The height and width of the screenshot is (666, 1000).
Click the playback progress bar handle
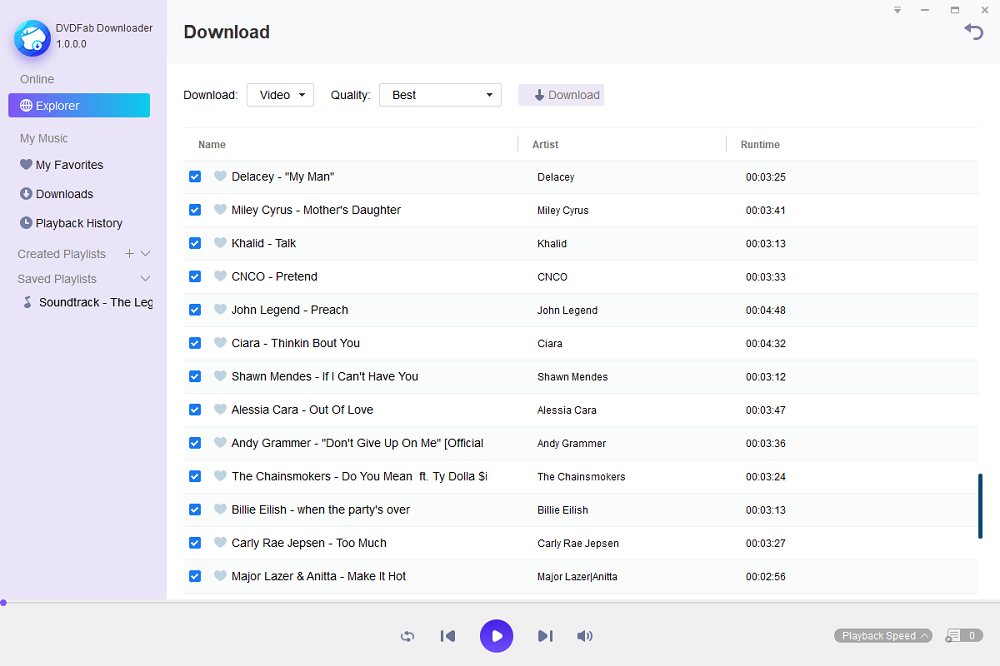point(3,602)
